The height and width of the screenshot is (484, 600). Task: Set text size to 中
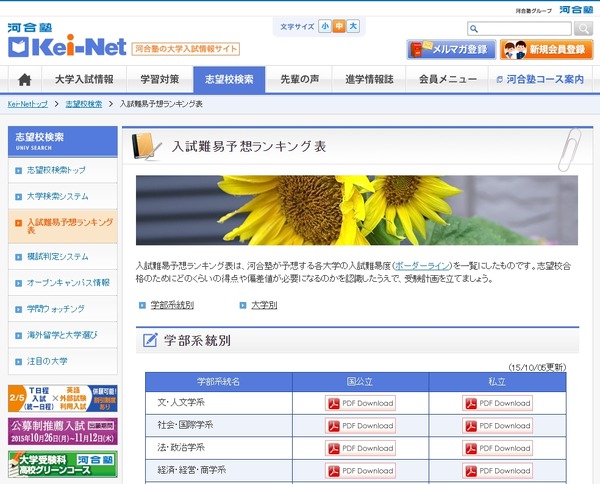[339, 26]
